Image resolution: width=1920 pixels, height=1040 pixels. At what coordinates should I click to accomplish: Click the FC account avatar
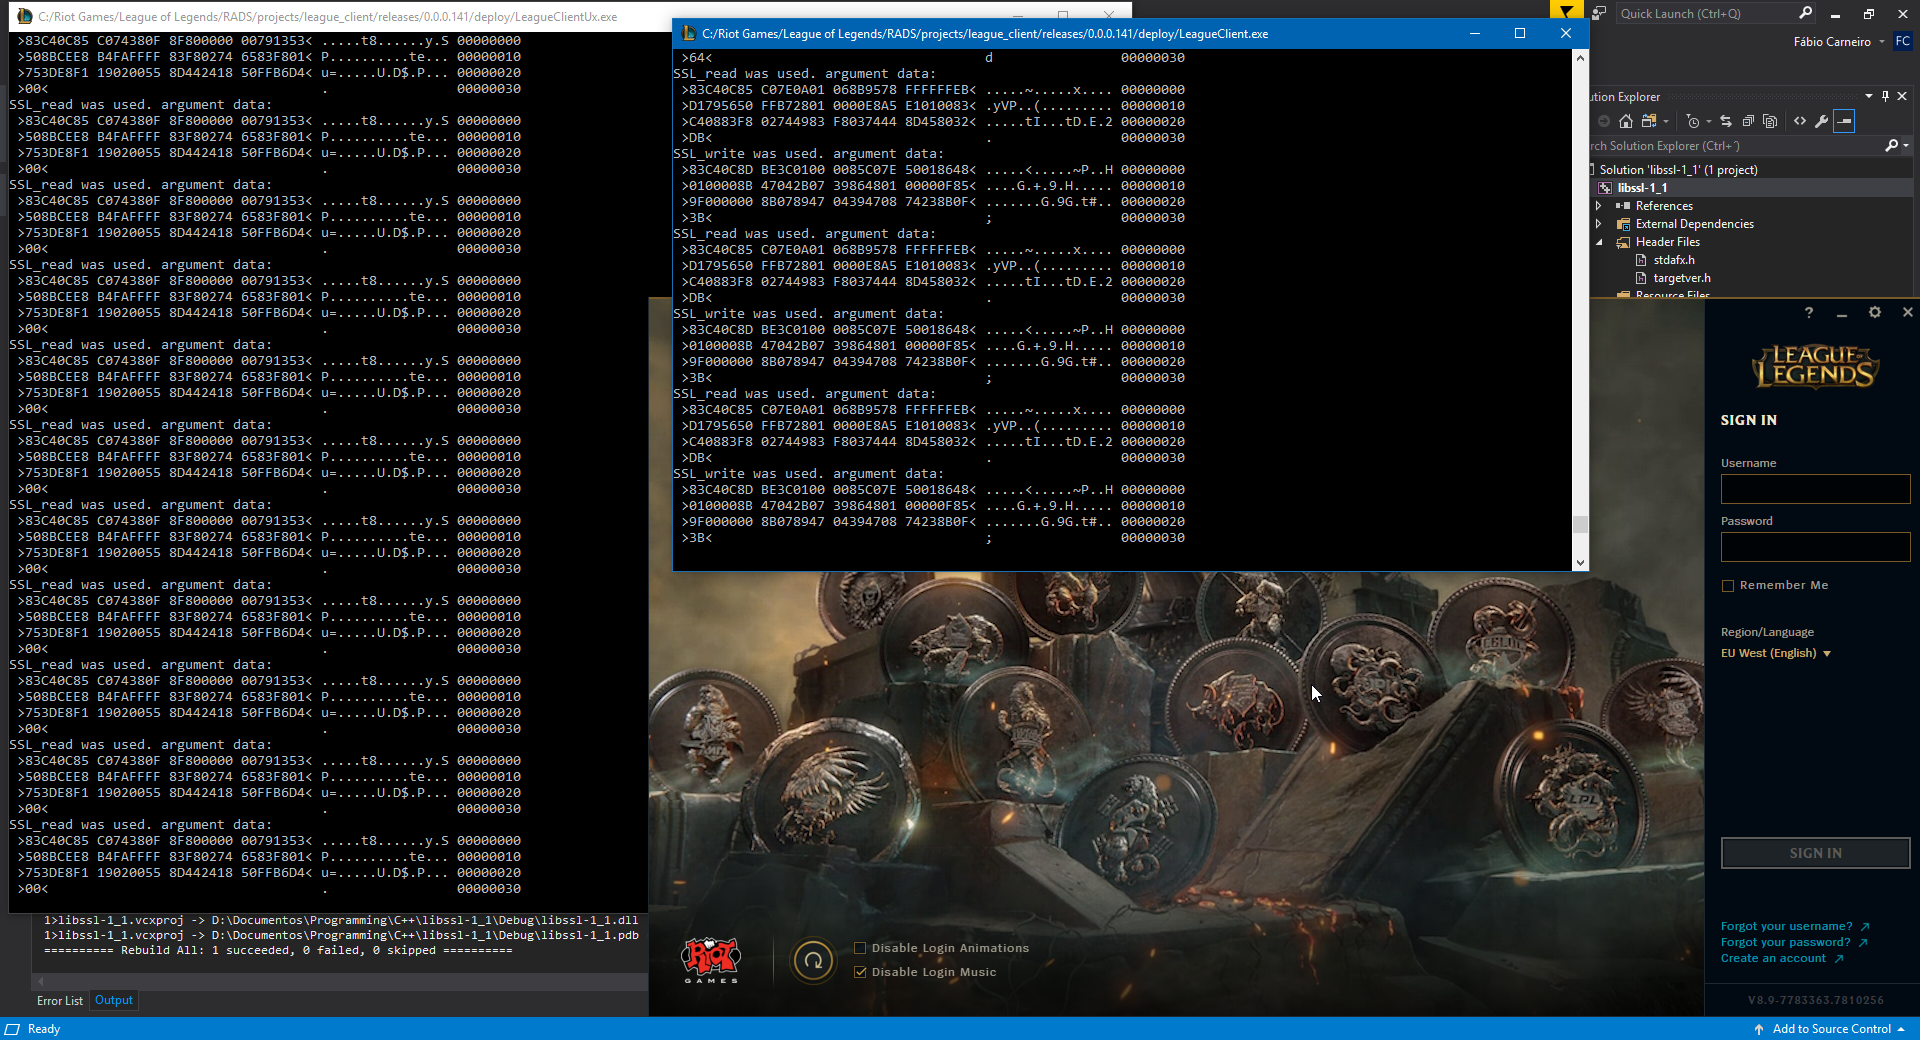point(1902,42)
